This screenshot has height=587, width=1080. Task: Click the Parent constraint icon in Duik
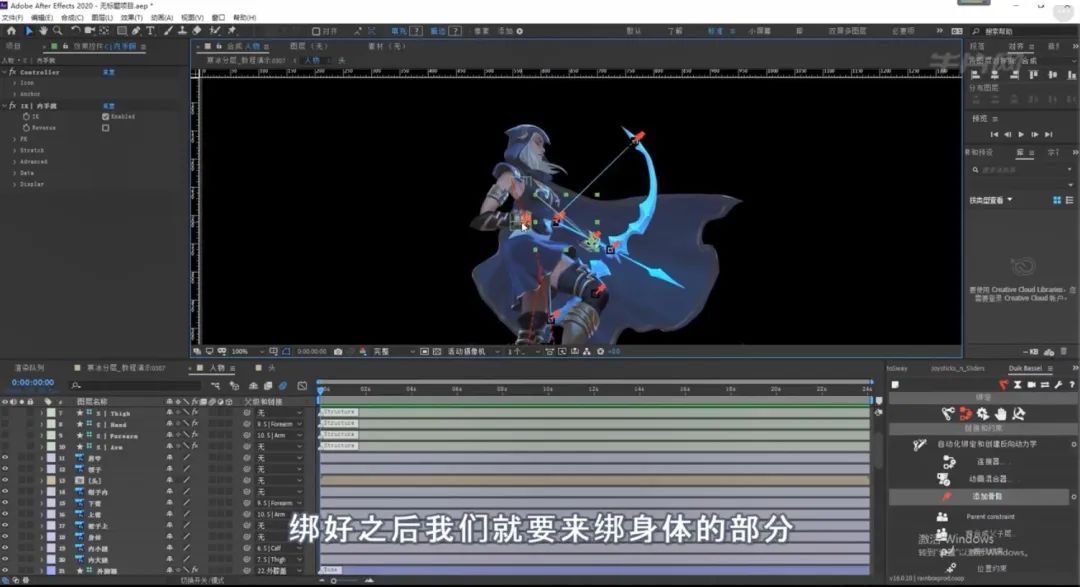pos(942,516)
